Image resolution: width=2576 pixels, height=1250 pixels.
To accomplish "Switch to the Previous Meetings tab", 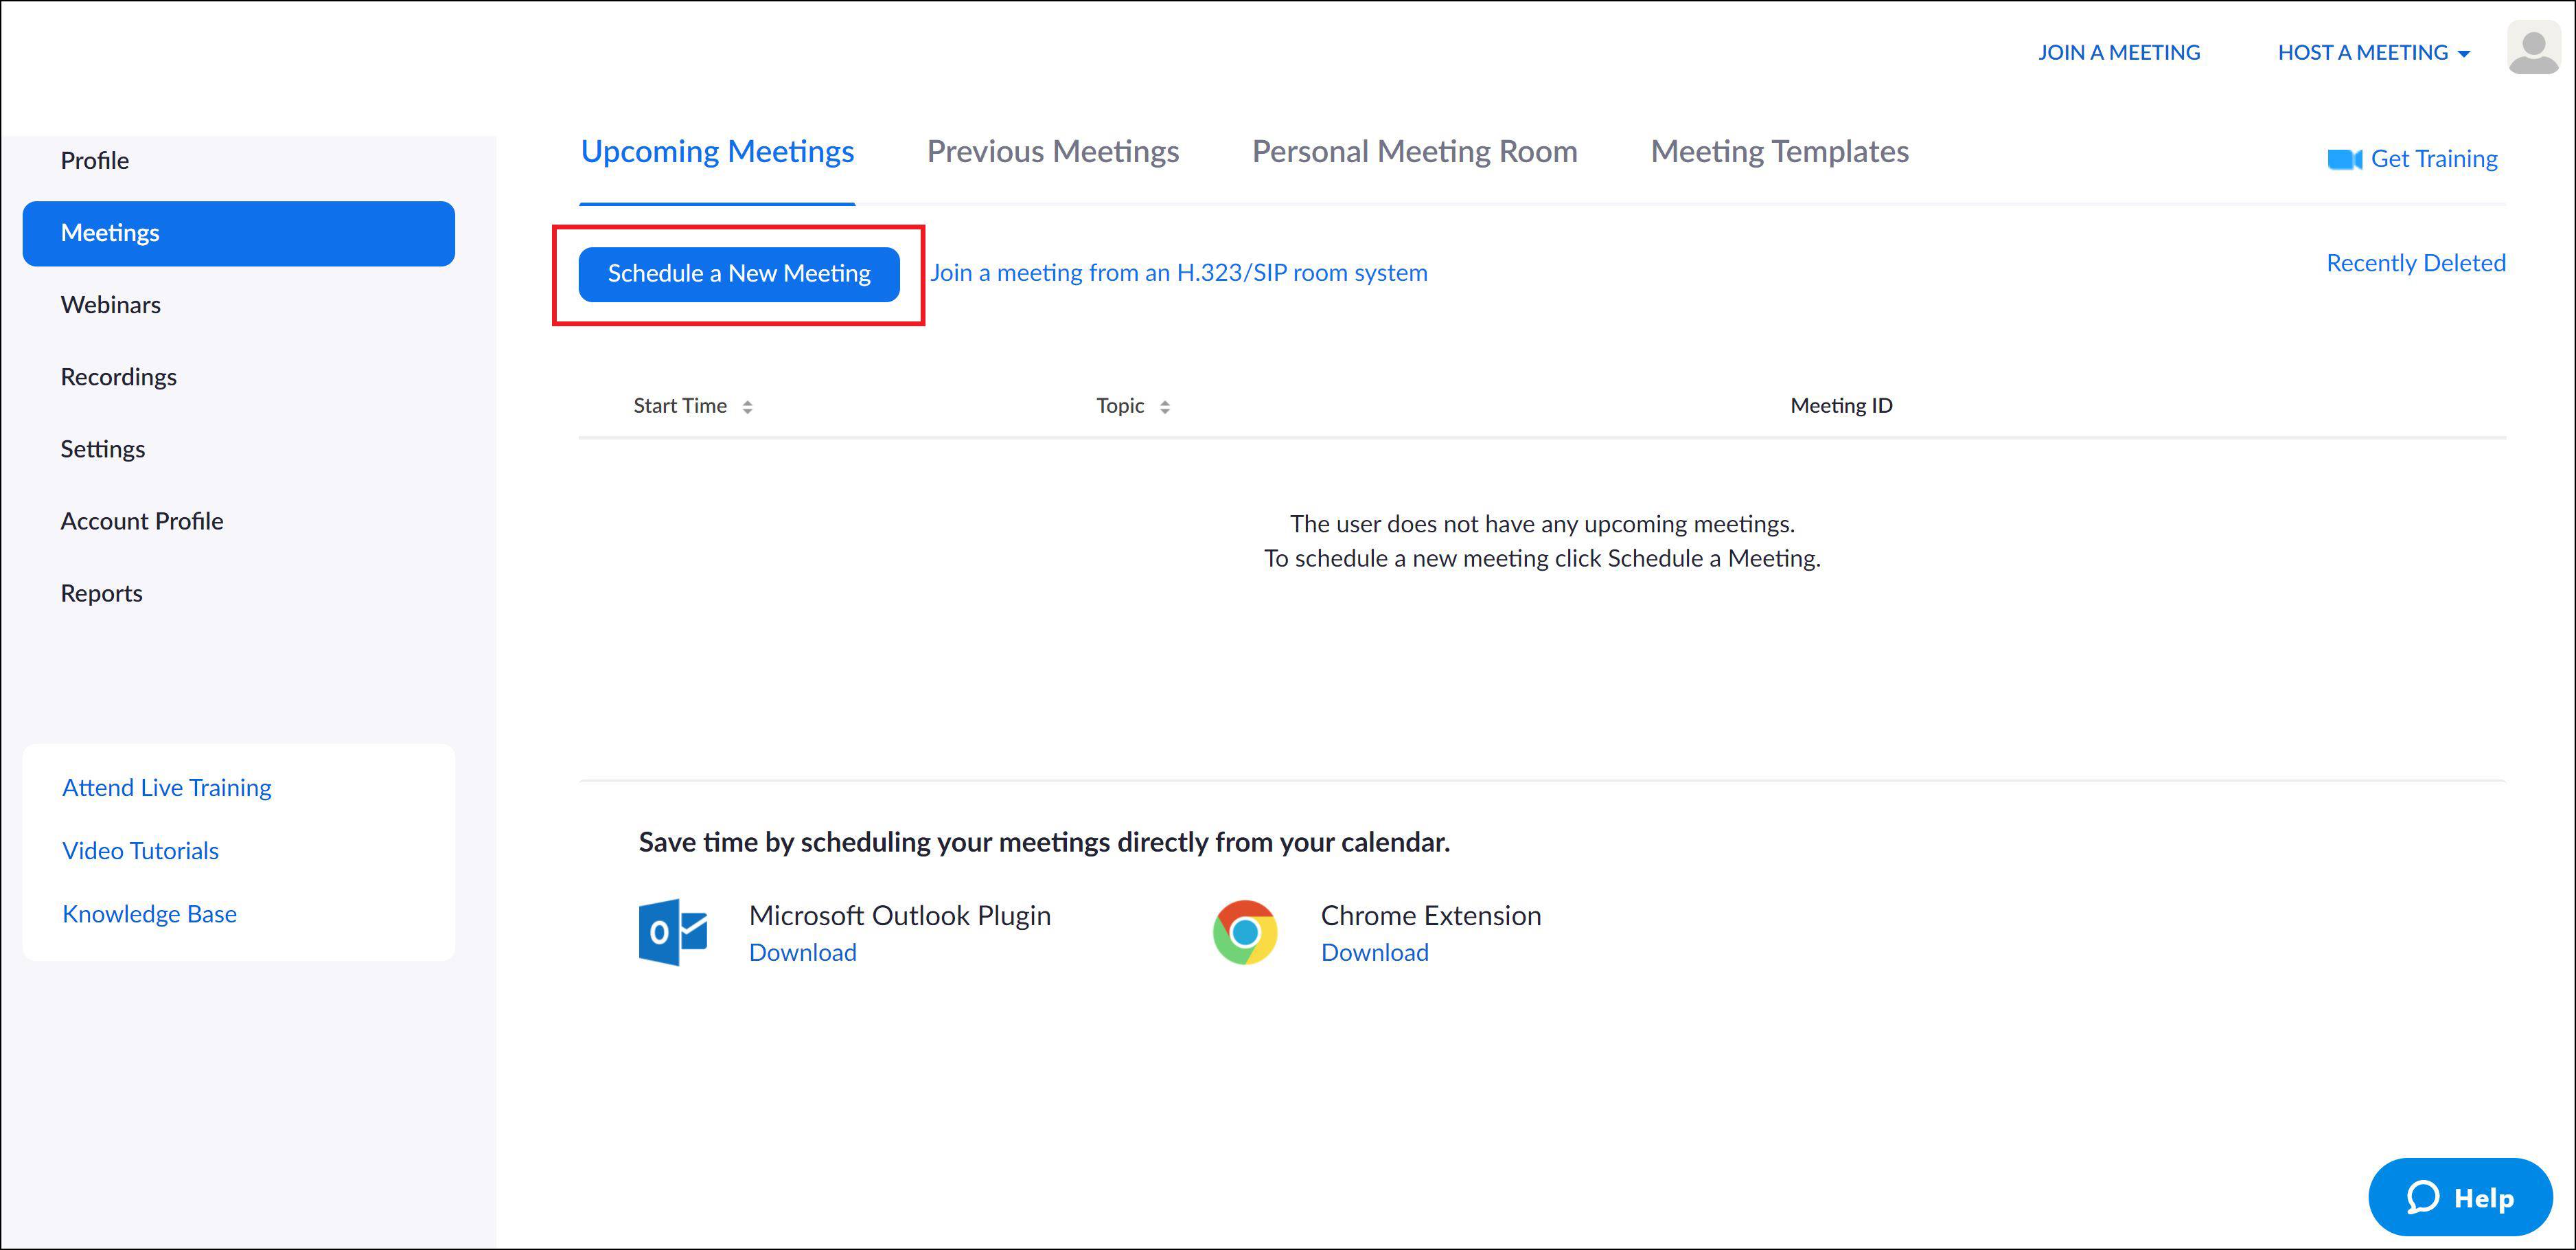I will click(x=1052, y=152).
